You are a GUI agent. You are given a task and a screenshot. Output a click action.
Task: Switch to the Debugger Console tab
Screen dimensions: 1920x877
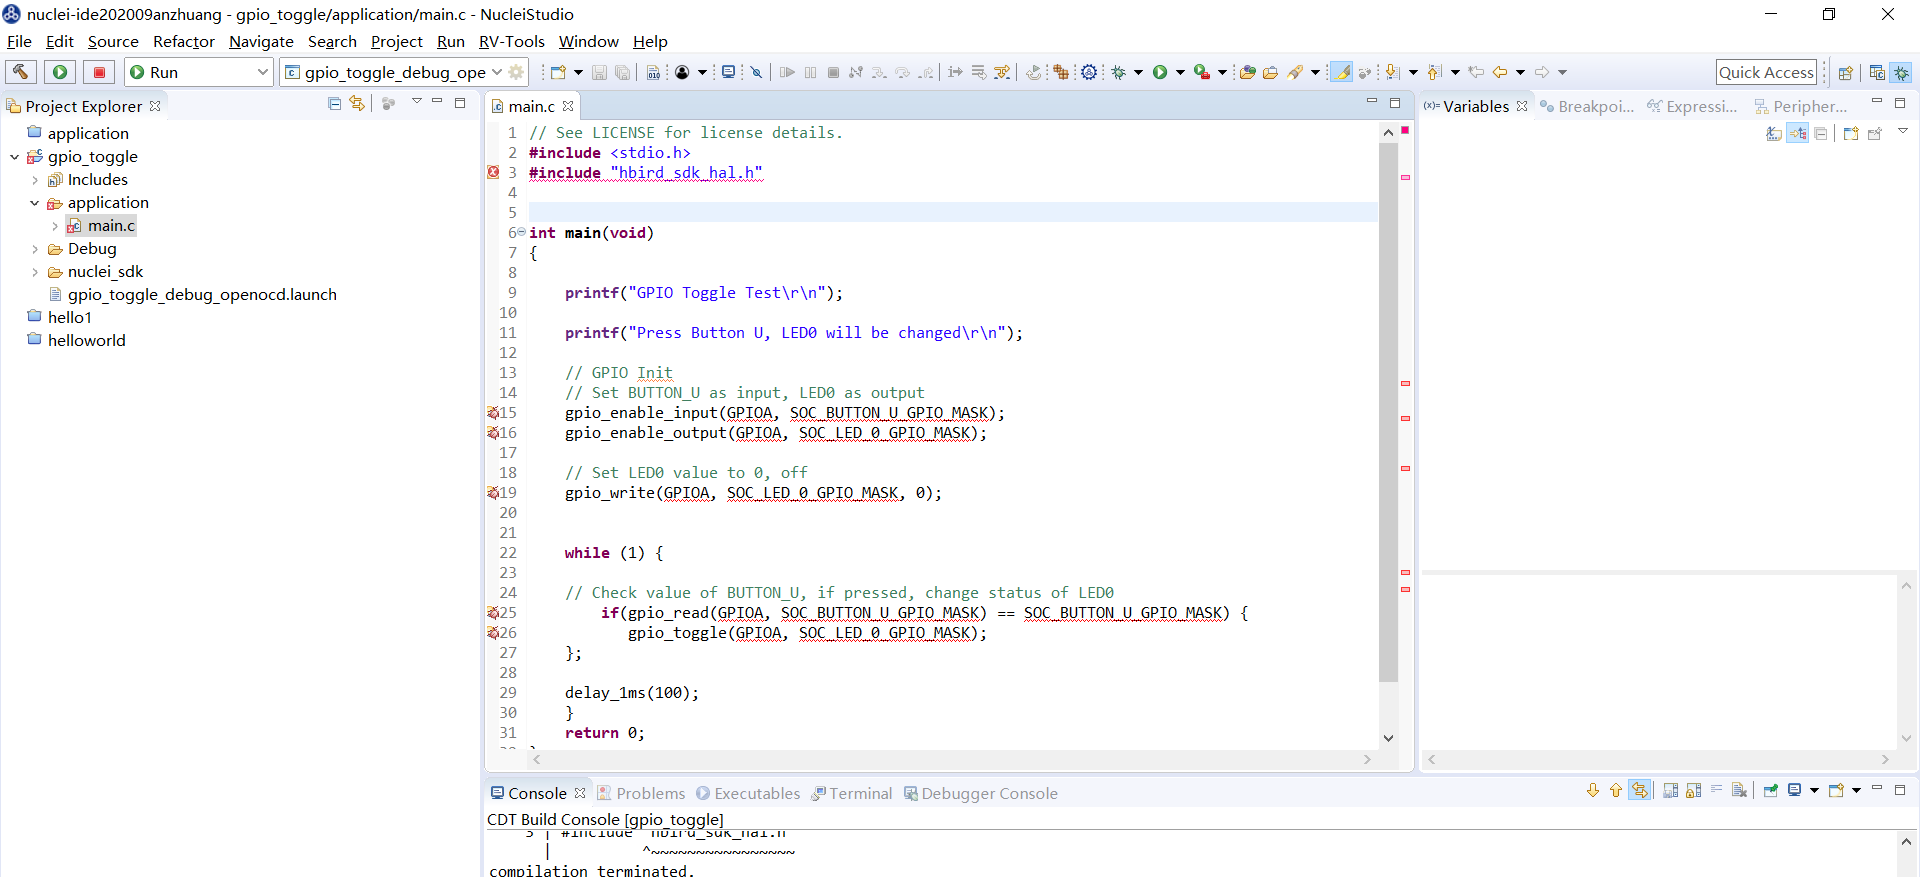click(x=981, y=793)
